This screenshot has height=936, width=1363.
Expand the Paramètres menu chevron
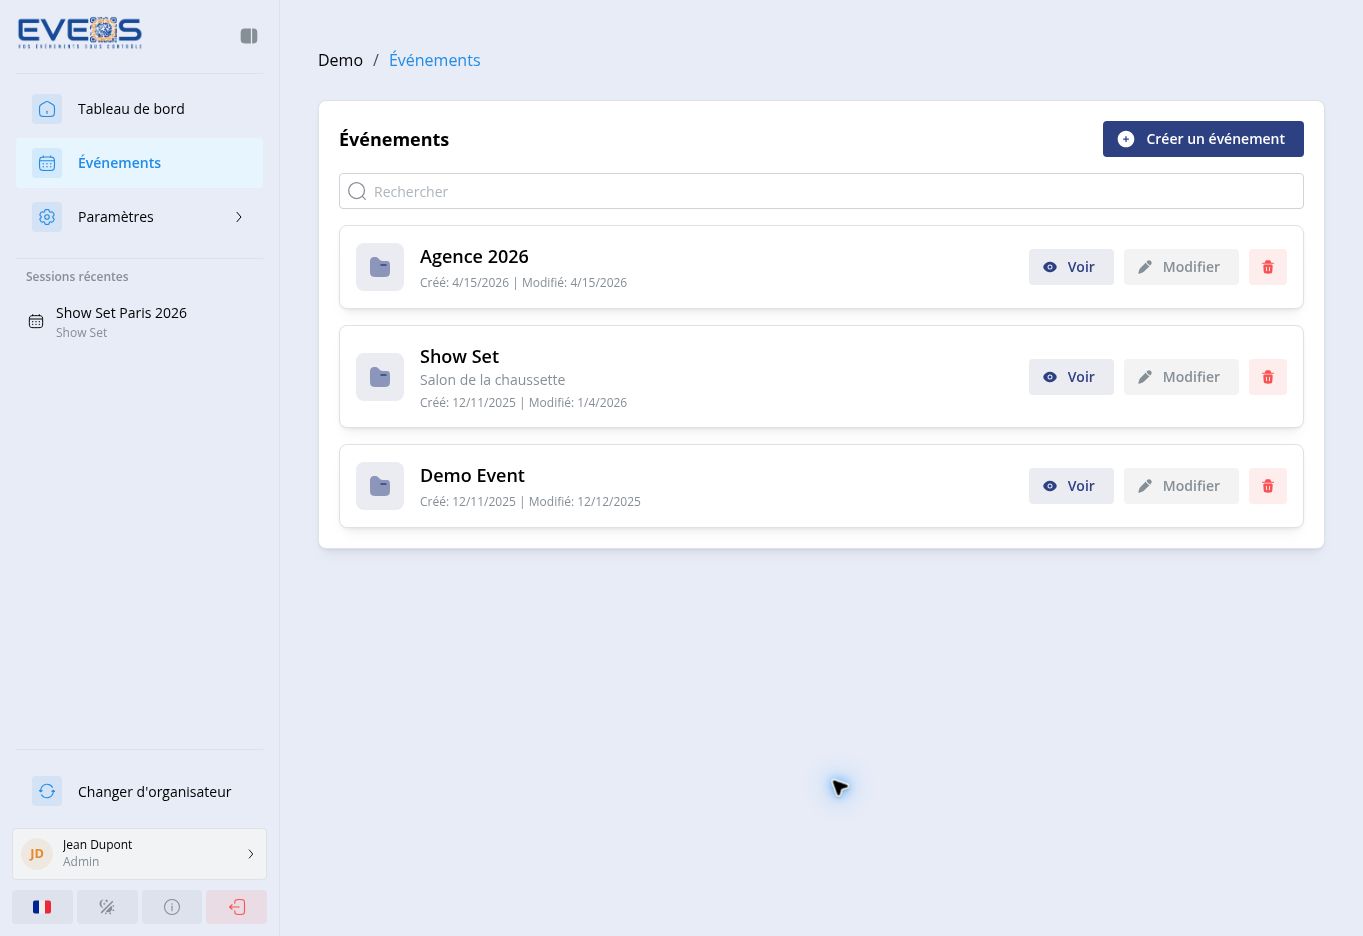pos(239,217)
